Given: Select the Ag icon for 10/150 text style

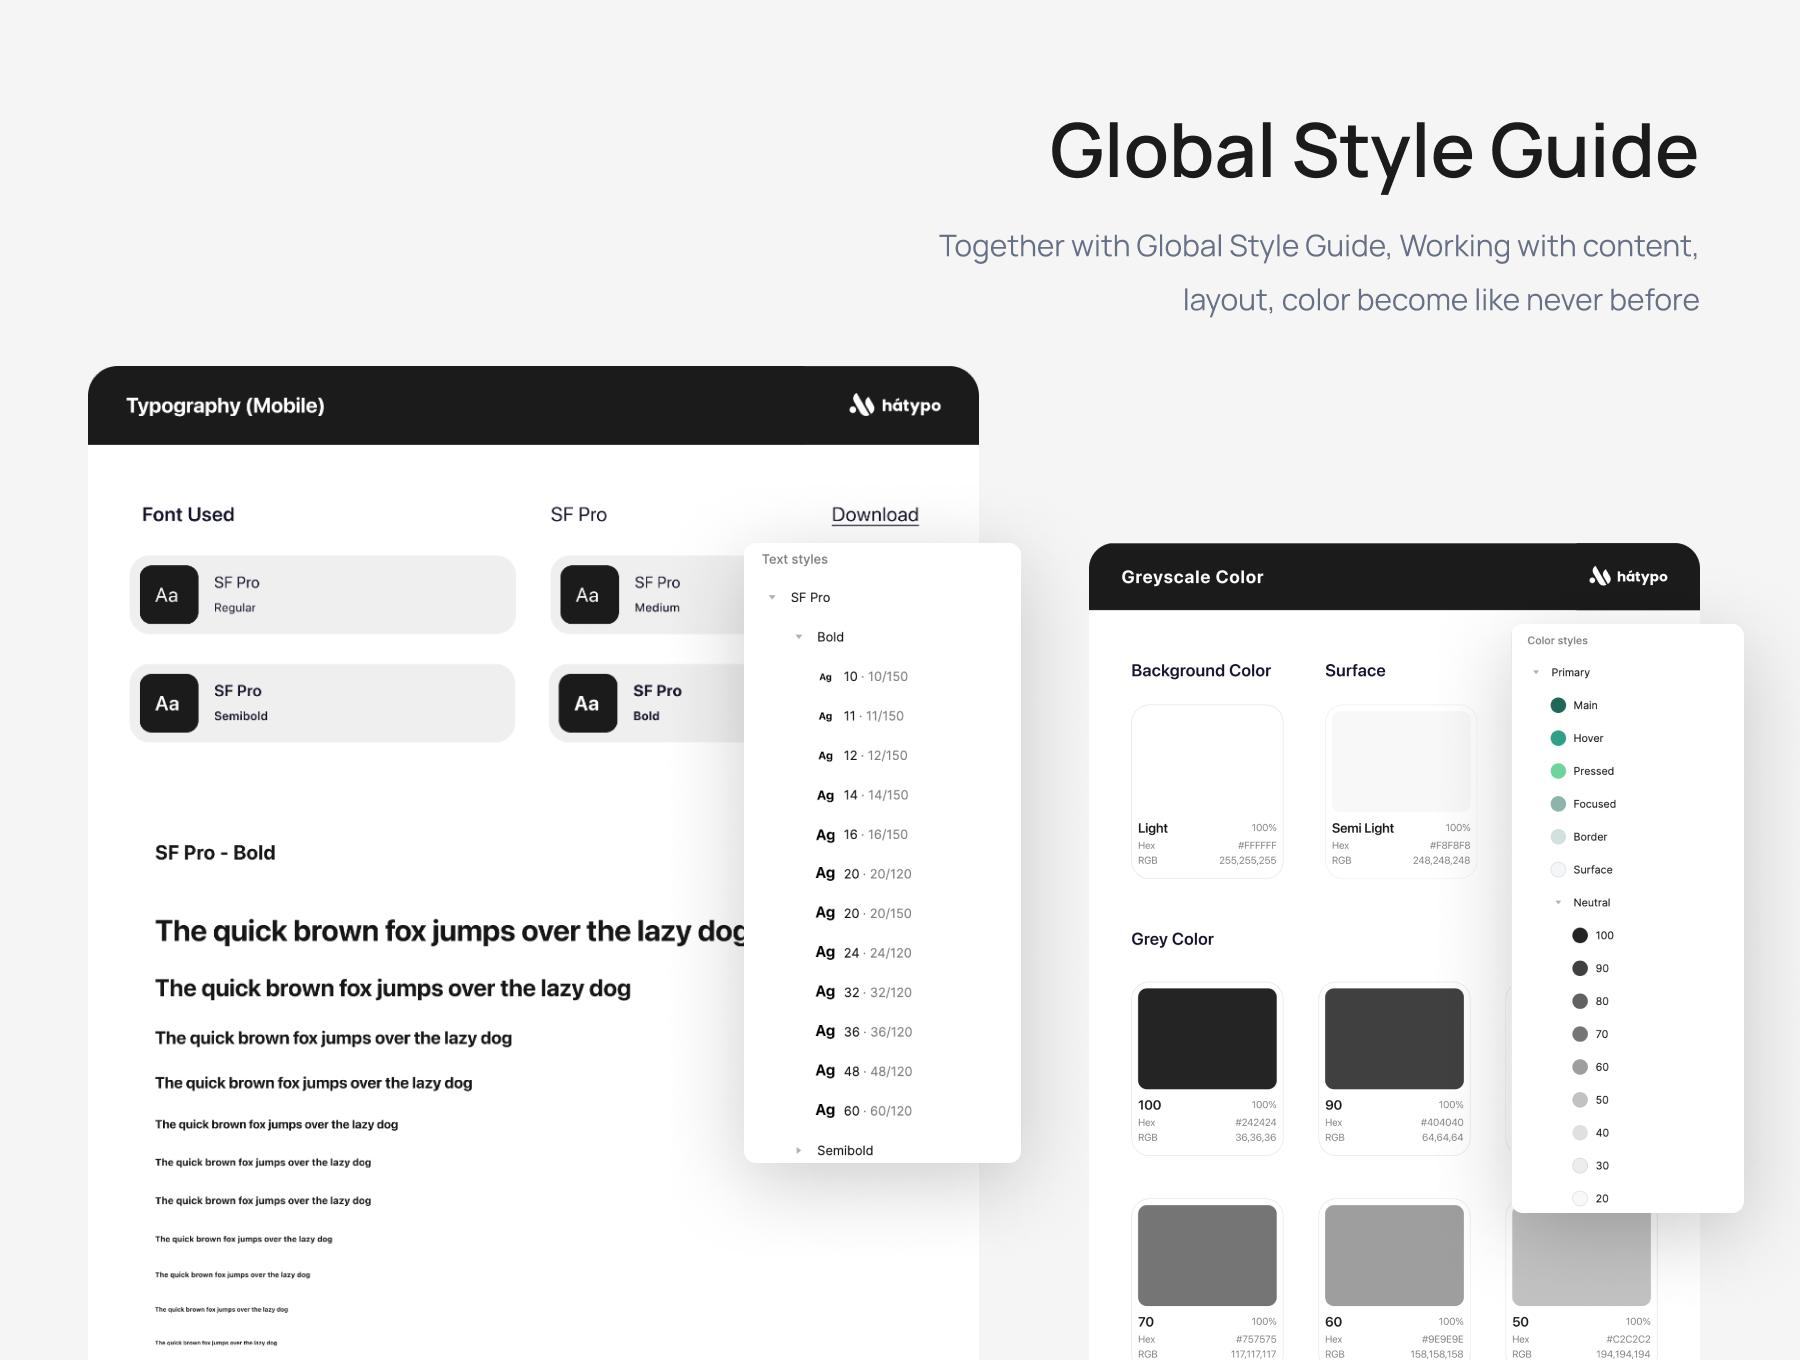Looking at the screenshot, I should (825, 677).
